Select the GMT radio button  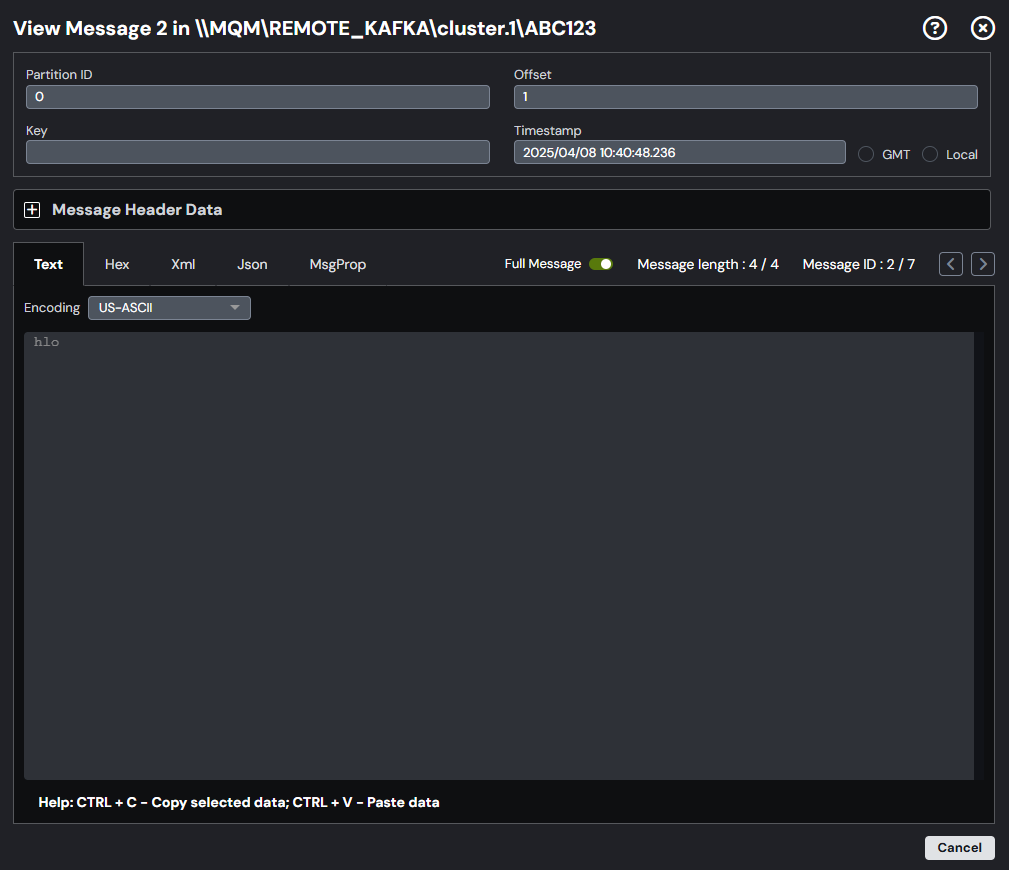pos(865,154)
